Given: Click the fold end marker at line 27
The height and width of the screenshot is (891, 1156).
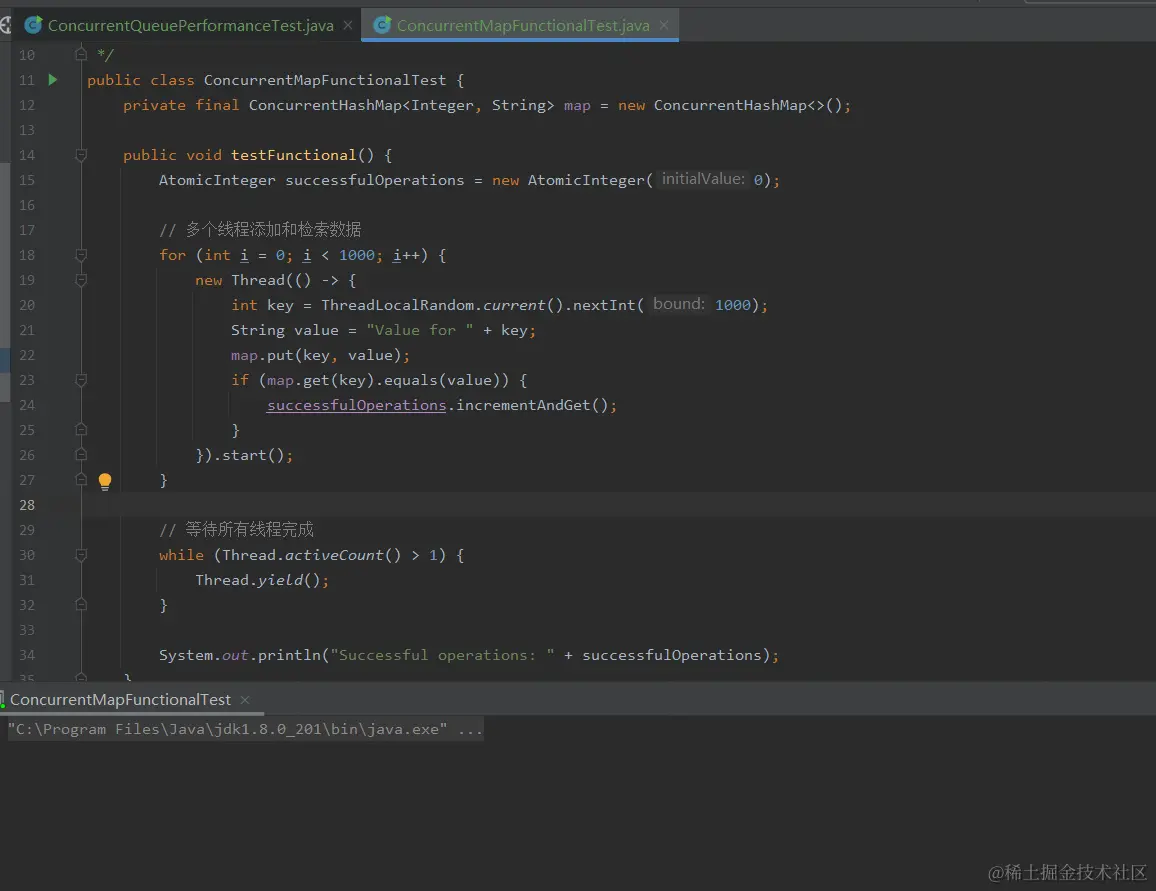Looking at the screenshot, I should (x=81, y=479).
